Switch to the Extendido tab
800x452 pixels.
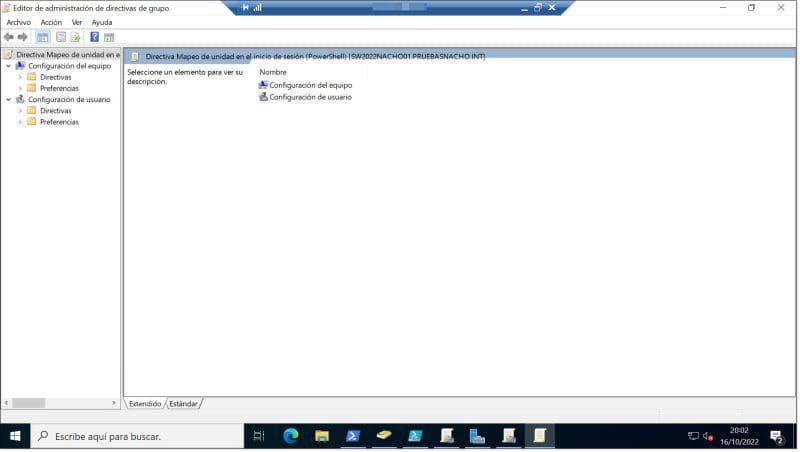click(145, 404)
